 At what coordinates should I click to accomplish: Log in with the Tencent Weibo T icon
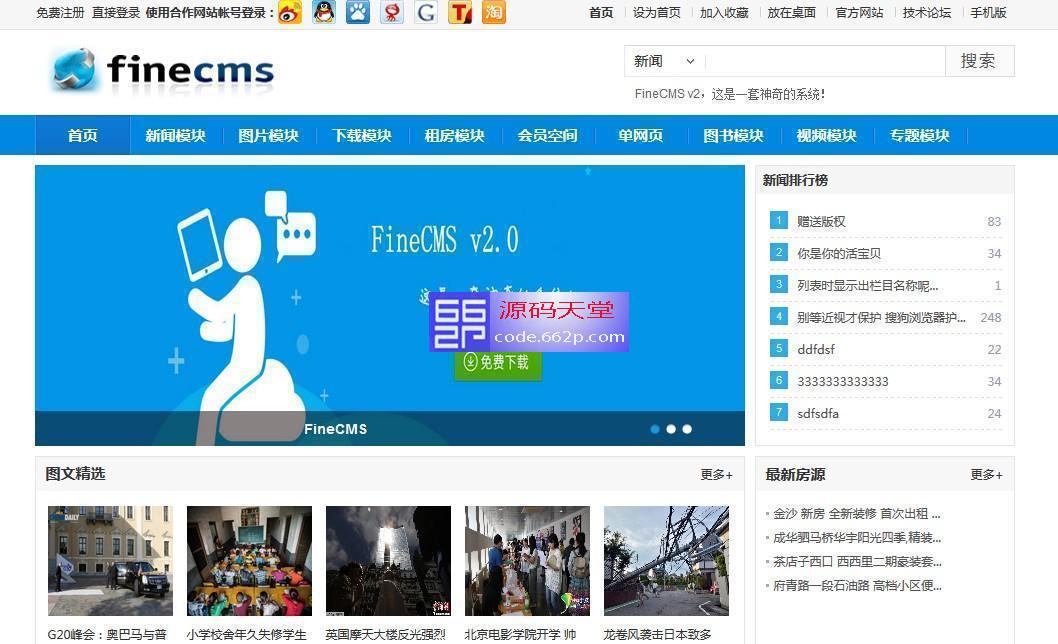click(460, 12)
